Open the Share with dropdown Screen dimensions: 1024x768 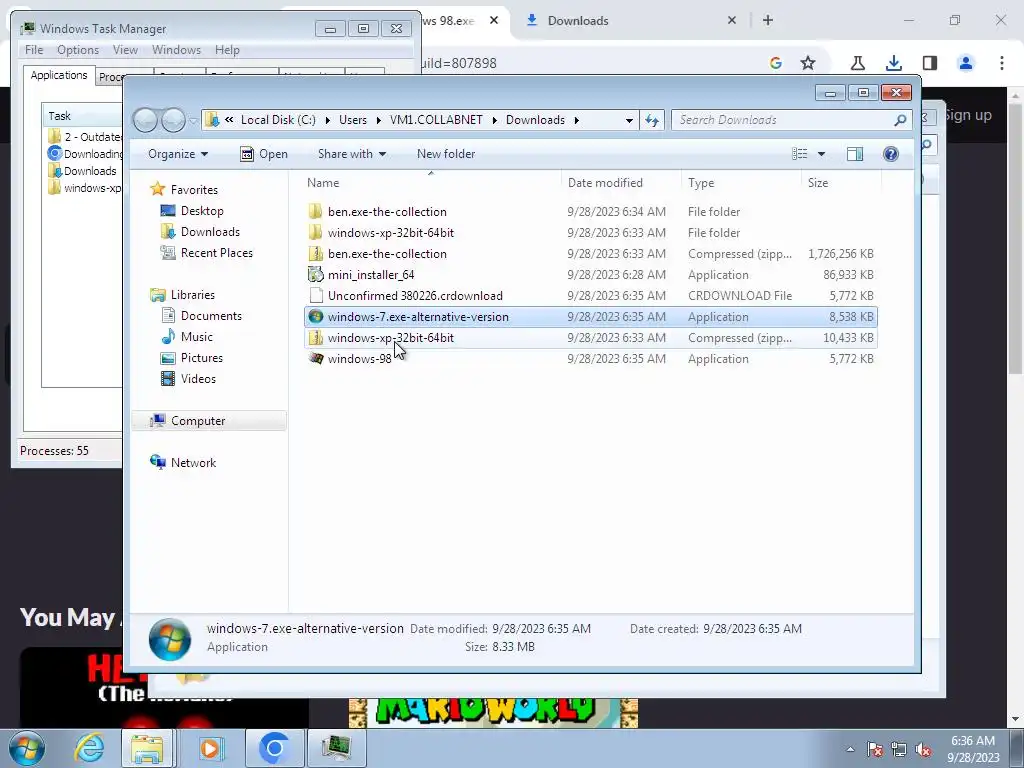pos(351,154)
